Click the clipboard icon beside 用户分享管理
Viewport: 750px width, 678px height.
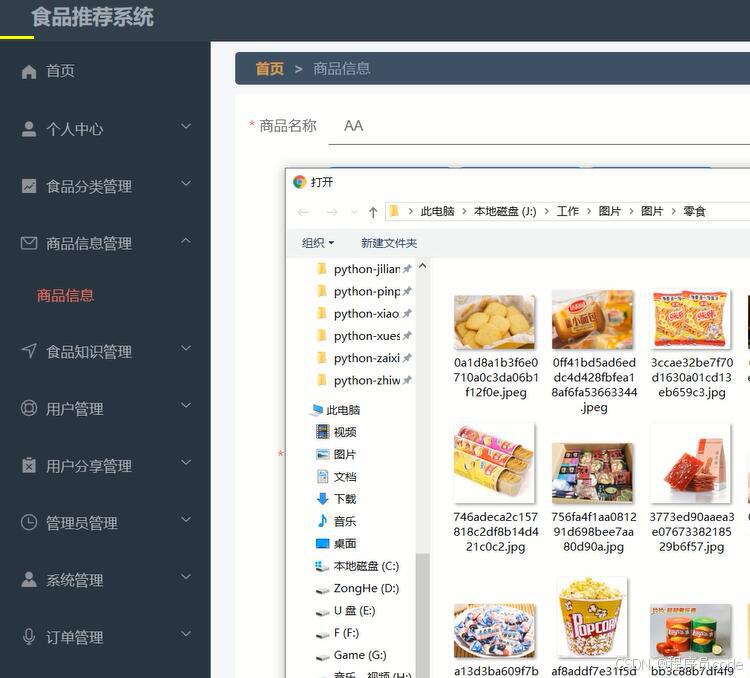click(x=29, y=465)
